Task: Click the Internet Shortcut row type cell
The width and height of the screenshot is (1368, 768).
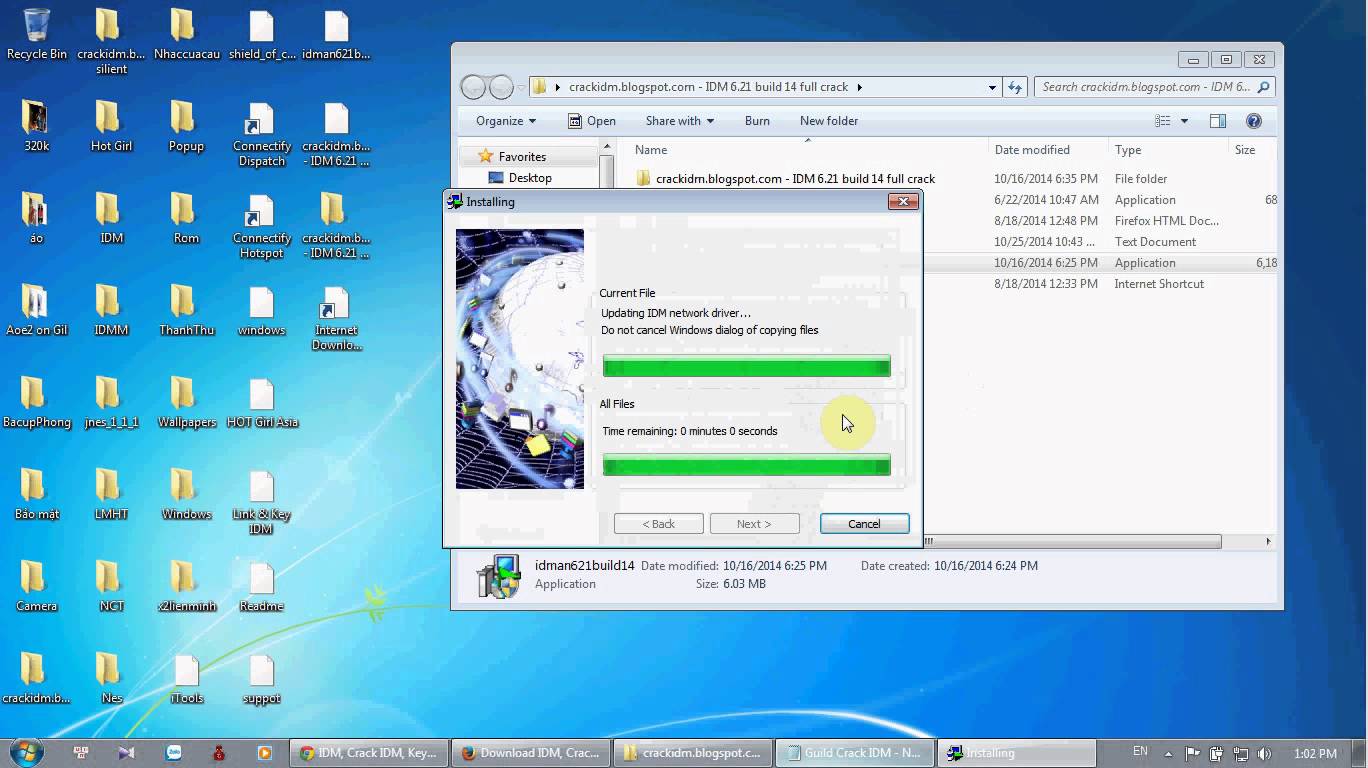Action: point(1159,284)
